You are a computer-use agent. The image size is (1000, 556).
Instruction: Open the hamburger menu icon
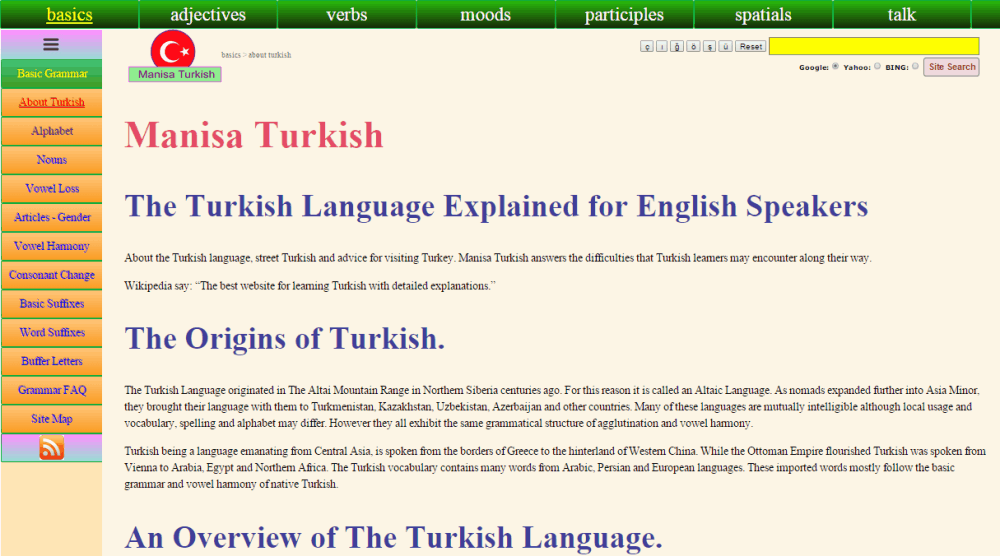point(51,44)
